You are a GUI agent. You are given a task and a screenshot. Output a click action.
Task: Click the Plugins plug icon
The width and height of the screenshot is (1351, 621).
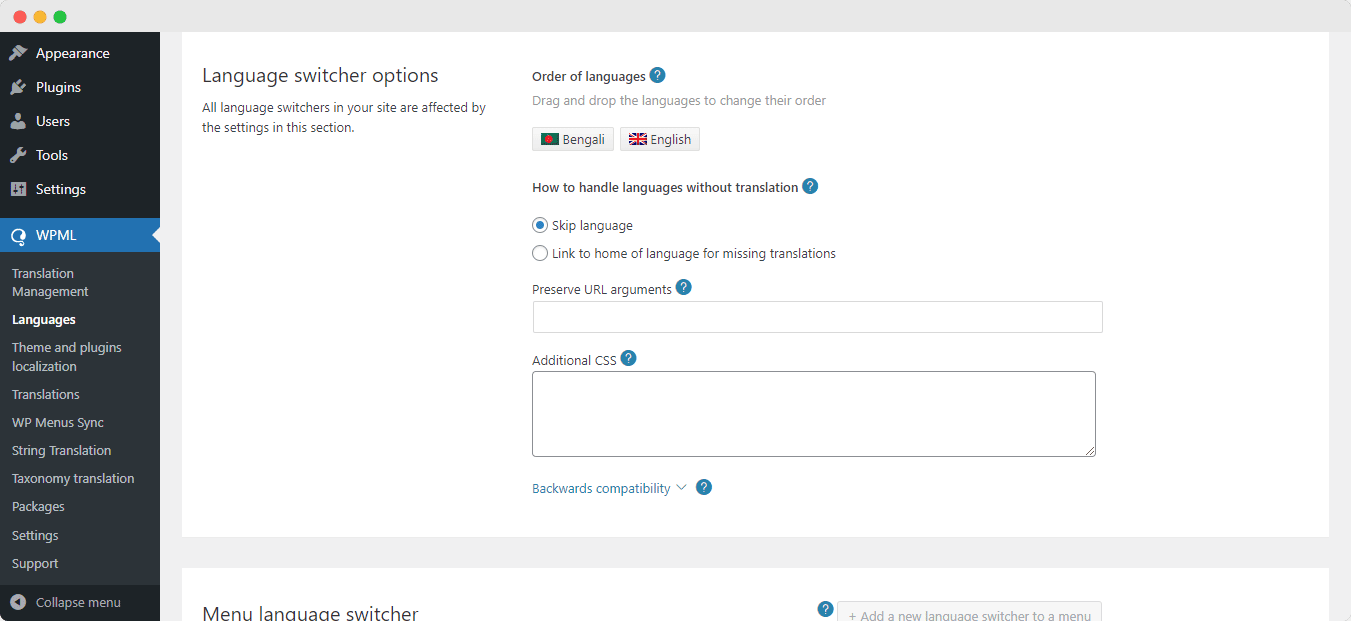point(18,87)
